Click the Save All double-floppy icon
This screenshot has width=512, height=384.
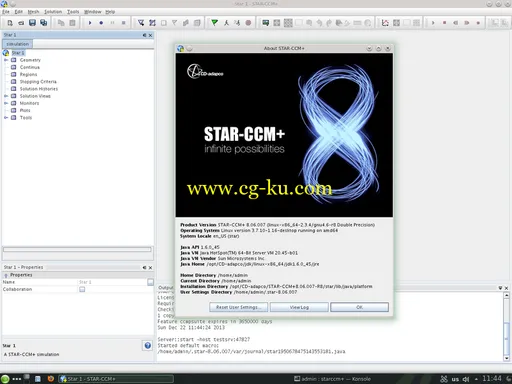pos(44,23)
